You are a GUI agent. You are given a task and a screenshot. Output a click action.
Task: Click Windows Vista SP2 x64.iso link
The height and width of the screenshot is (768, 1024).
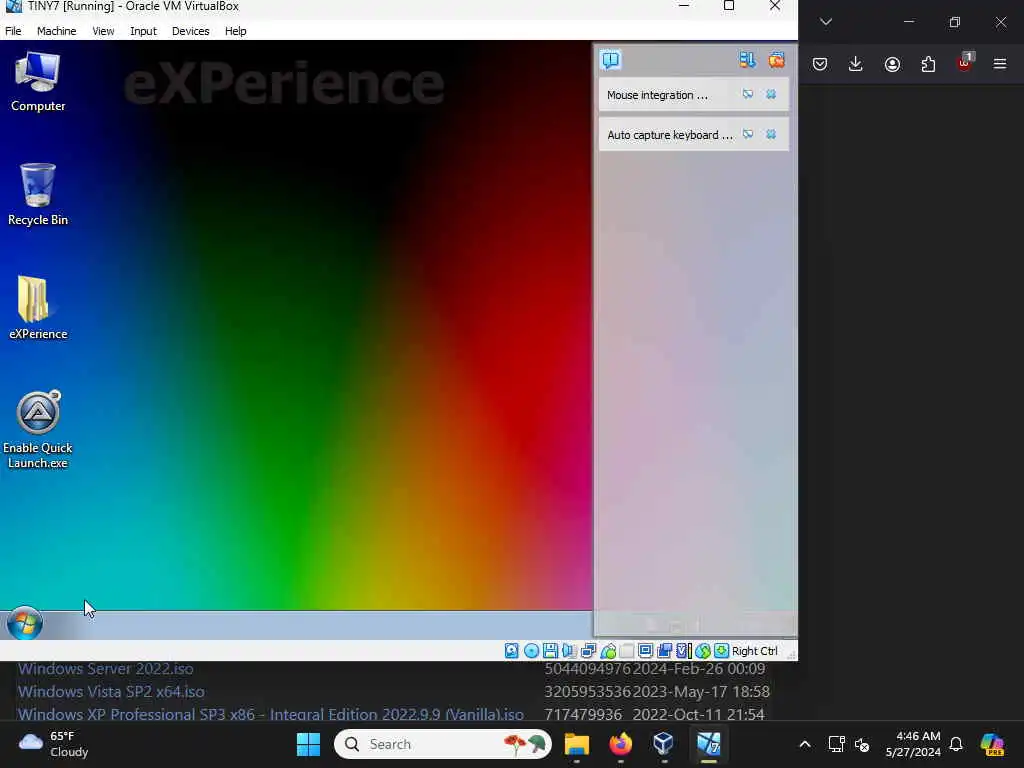coord(111,692)
